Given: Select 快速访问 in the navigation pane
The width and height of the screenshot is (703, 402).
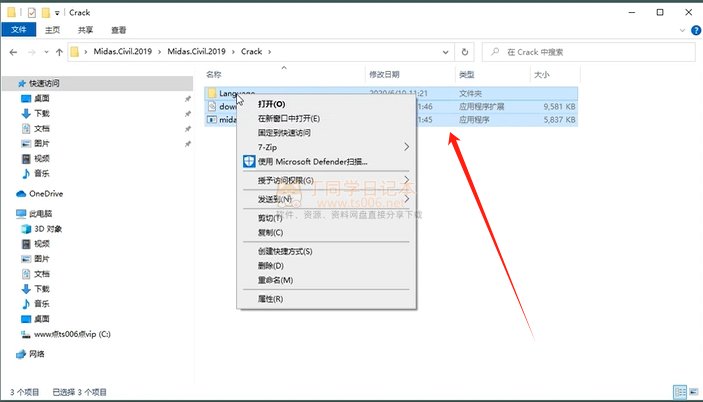Looking at the screenshot, I should pyautogui.click(x=98, y=83).
